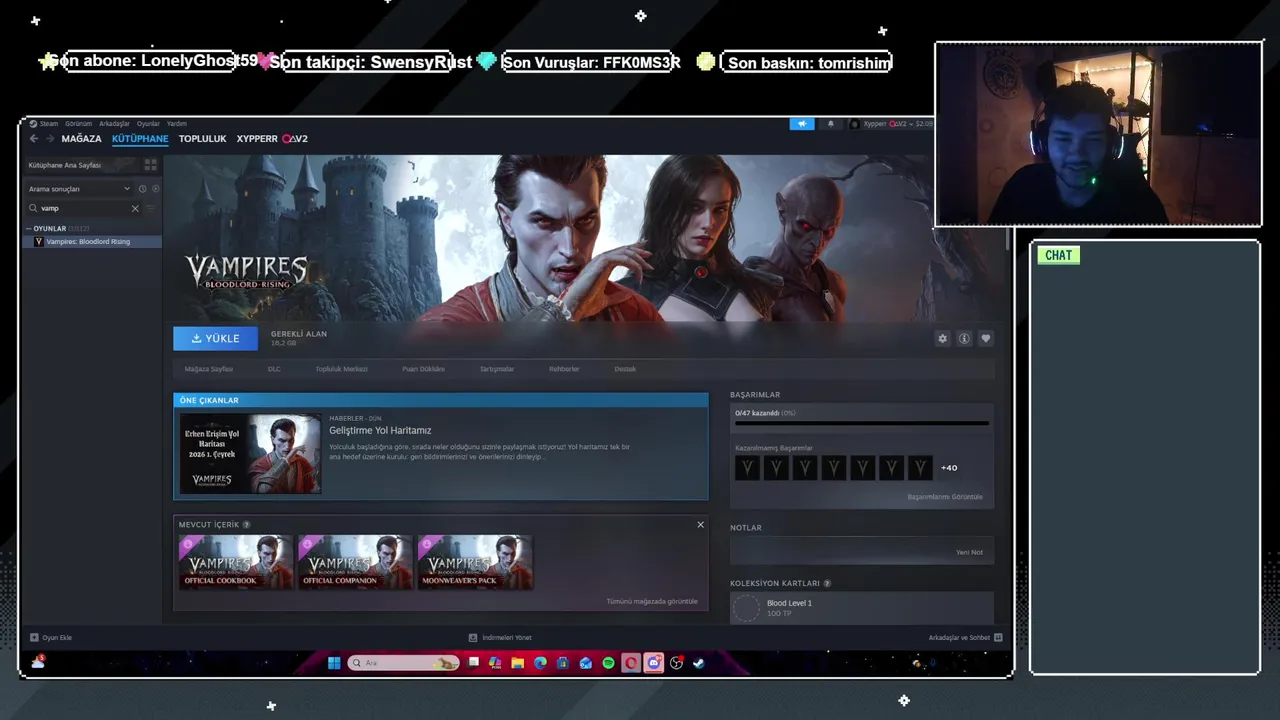The width and height of the screenshot is (1280, 720).
Task: Open the Arkadaşlar menu
Action: [114, 124]
